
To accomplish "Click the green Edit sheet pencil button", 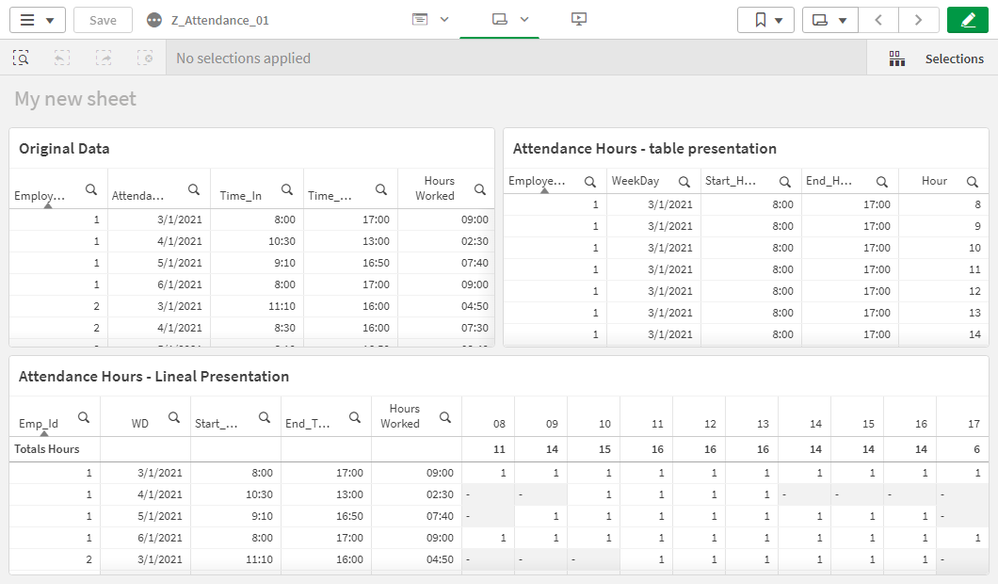I will 967,20.
